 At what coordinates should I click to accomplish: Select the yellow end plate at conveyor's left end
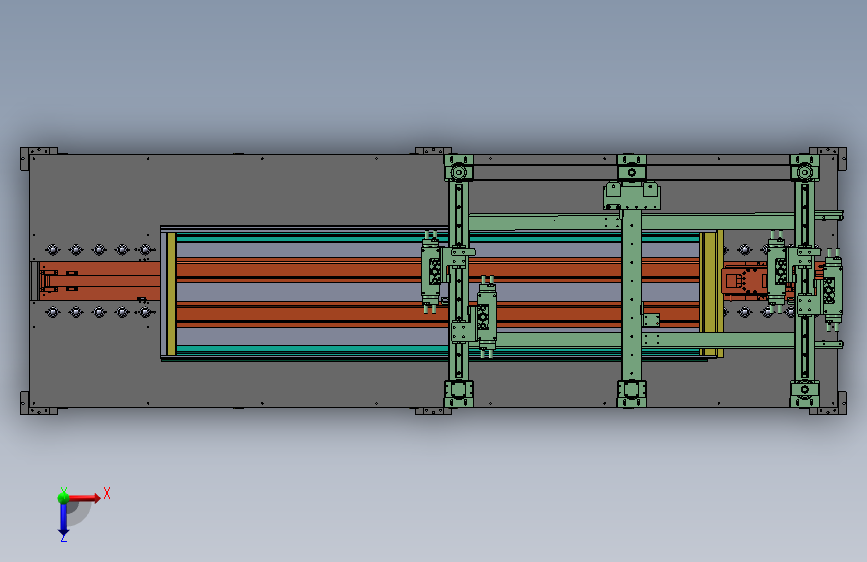pos(171,294)
